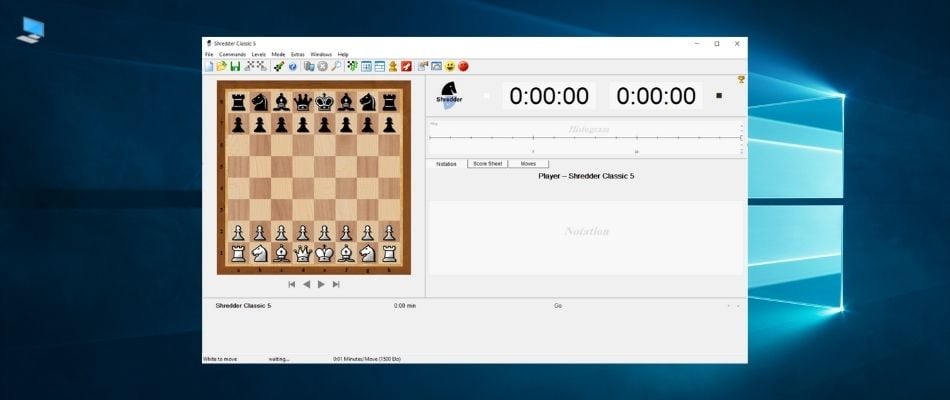This screenshot has height=400, width=950.
Task: Jump to last move of game
Action: [336, 284]
